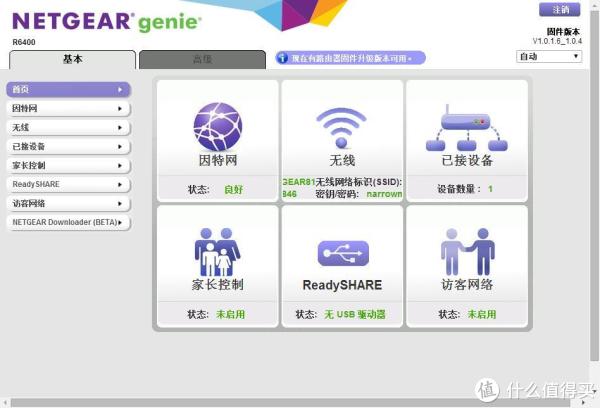Click the NETGEAR genie logo
This screenshot has width=600, height=408.
[106, 22]
